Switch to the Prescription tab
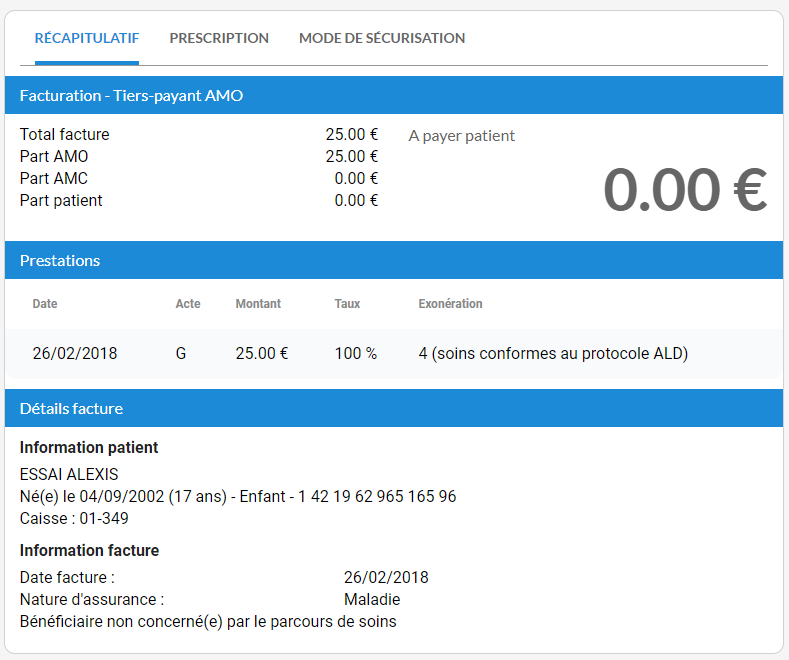Viewport: 789px width, 660px height. tap(219, 38)
